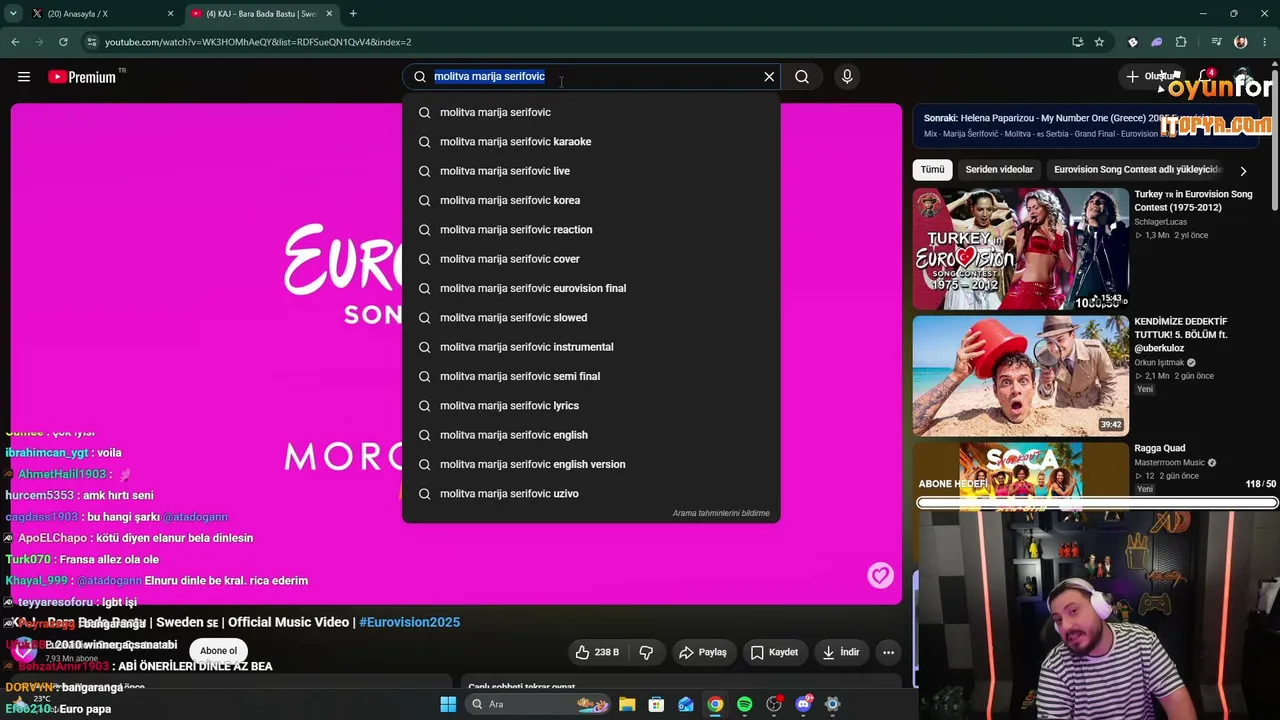Viewport: 1280px width, 720px height.
Task: Choose suggestion molitva marija serifovic uzivo
Action: click(x=591, y=494)
